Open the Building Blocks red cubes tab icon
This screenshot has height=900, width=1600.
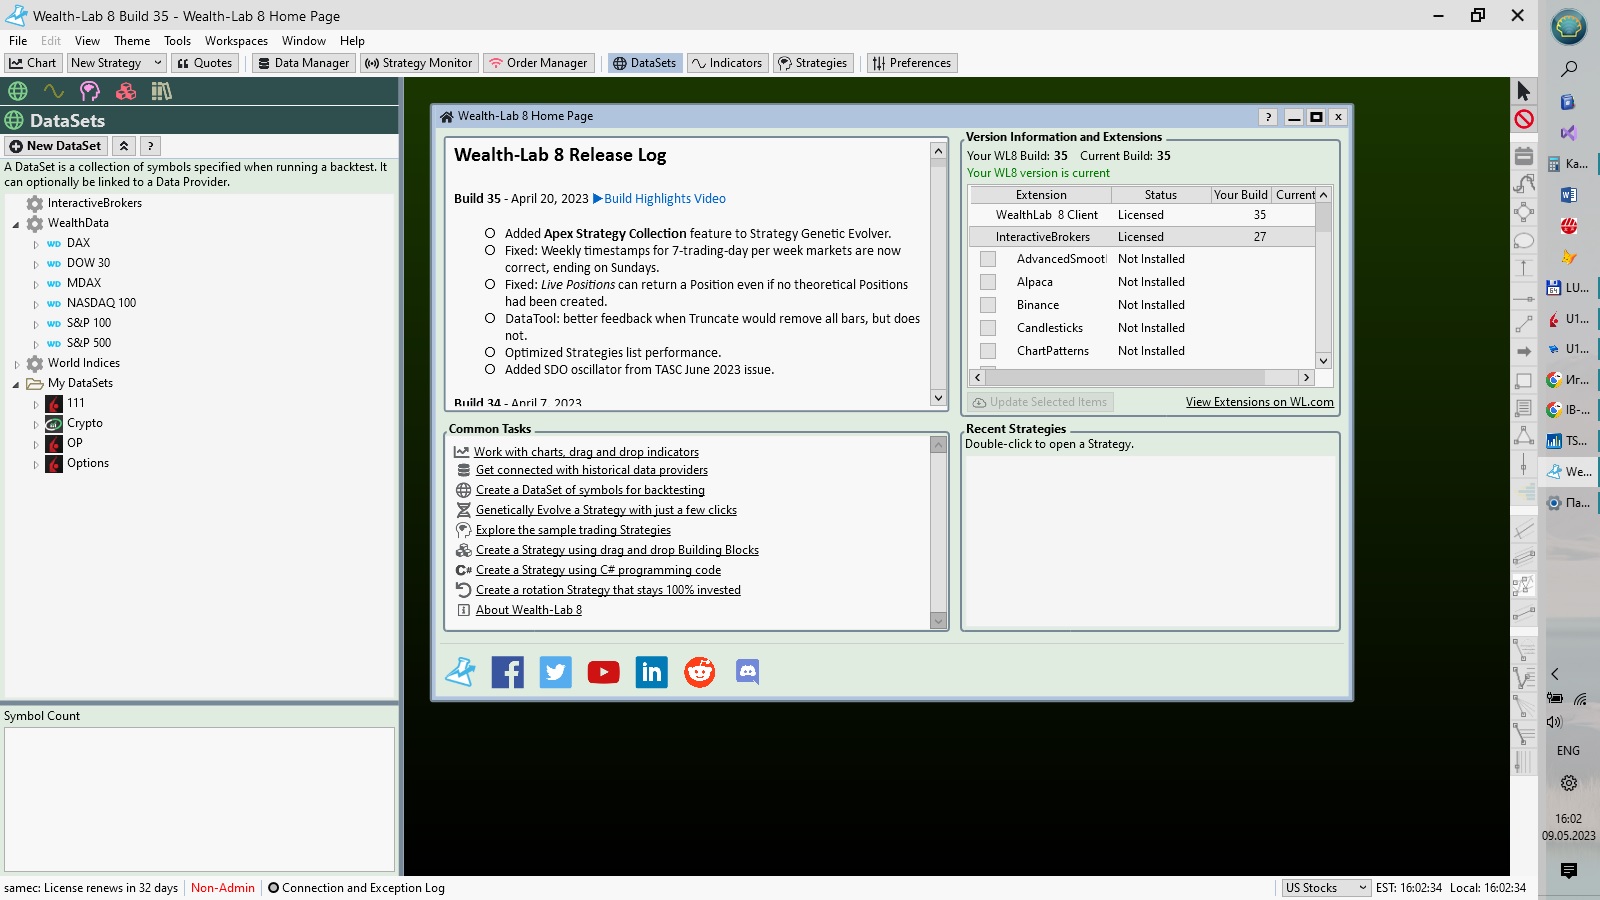tap(126, 91)
